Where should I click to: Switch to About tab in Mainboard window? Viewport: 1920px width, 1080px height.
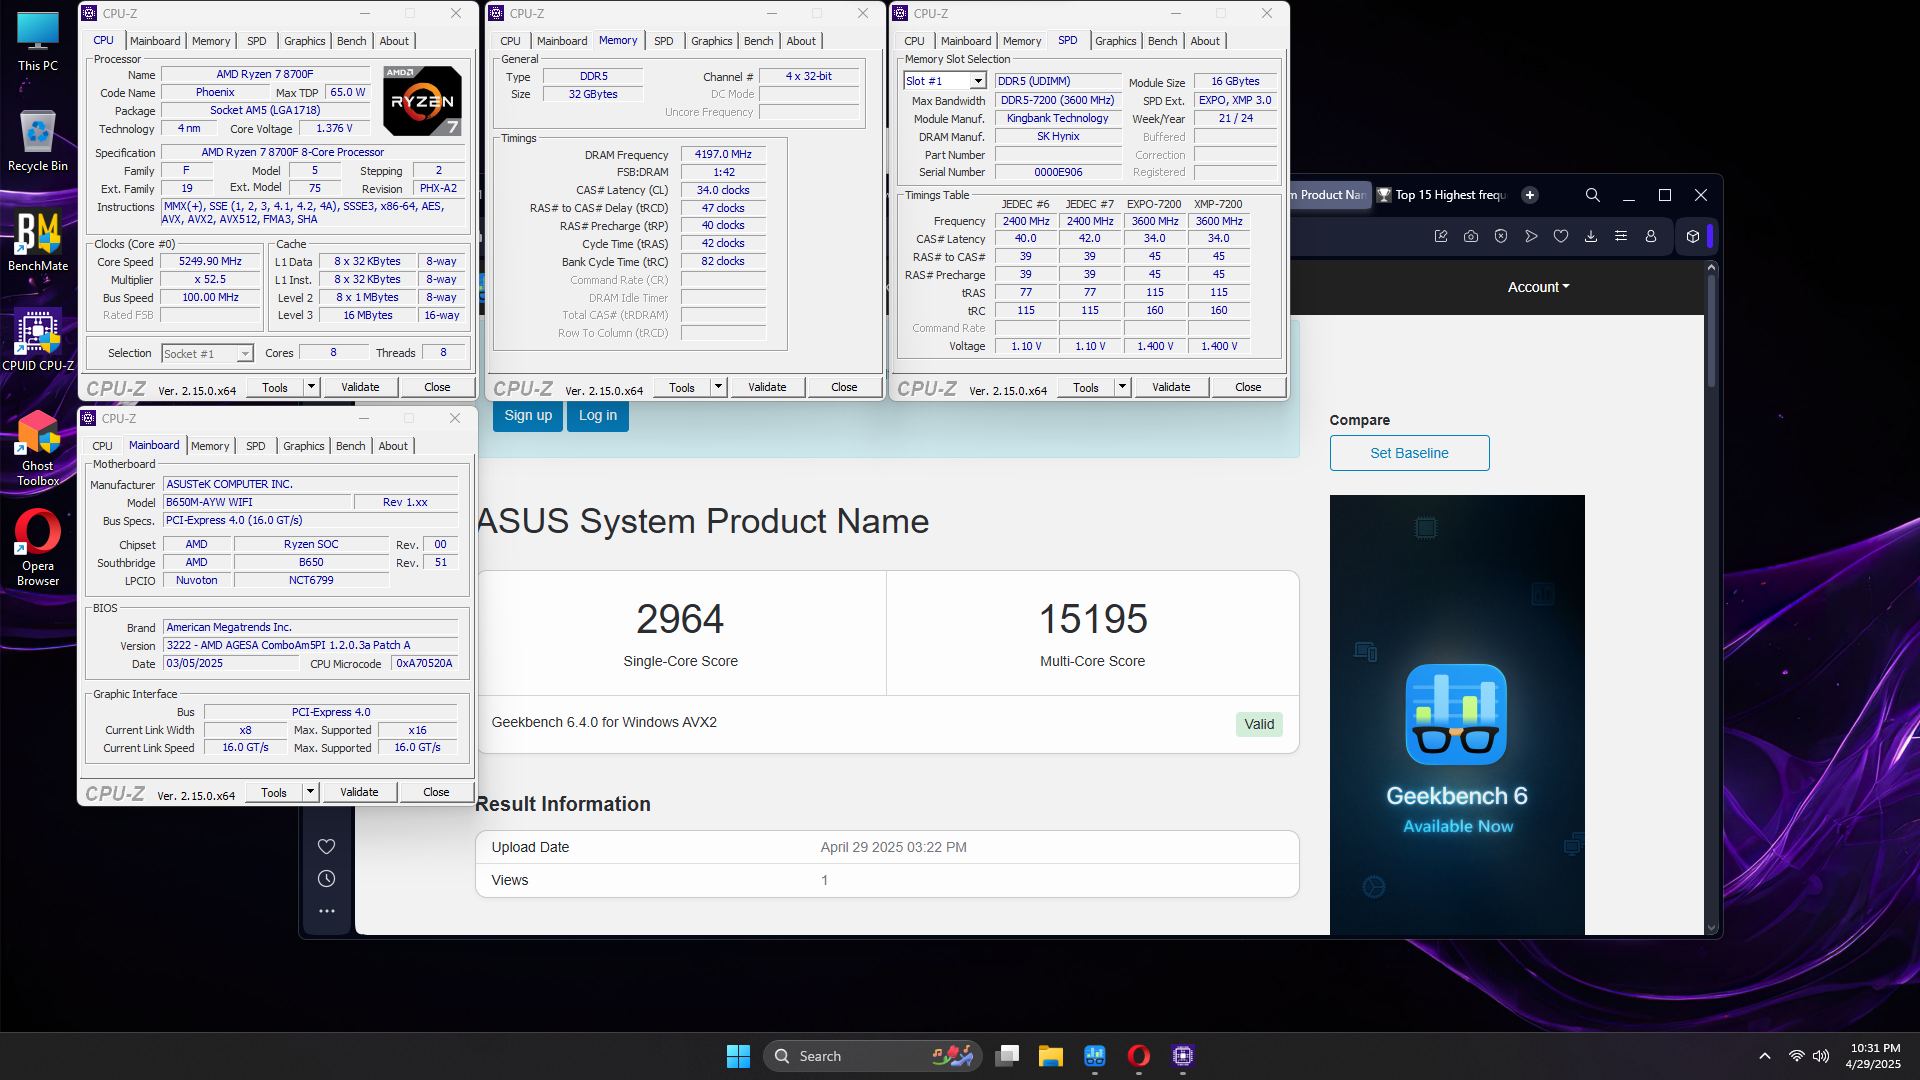coord(393,446)
